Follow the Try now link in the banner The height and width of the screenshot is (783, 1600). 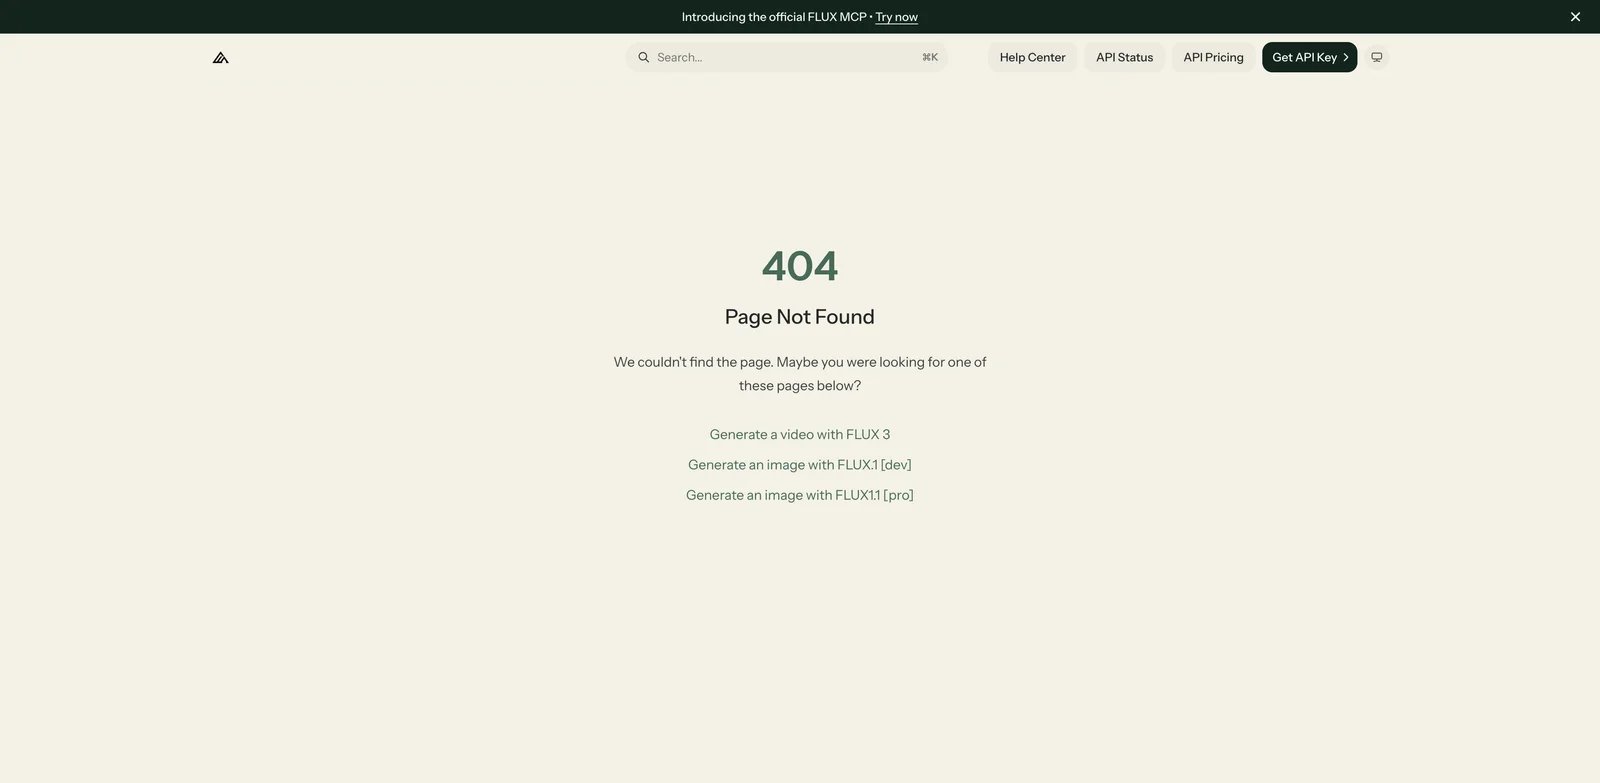(x=897, y=17)
